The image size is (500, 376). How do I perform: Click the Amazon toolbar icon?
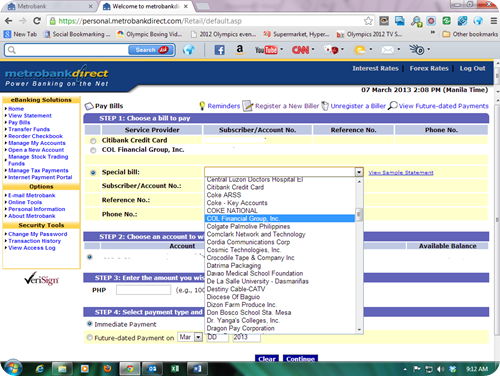click(x=239, y=50)
